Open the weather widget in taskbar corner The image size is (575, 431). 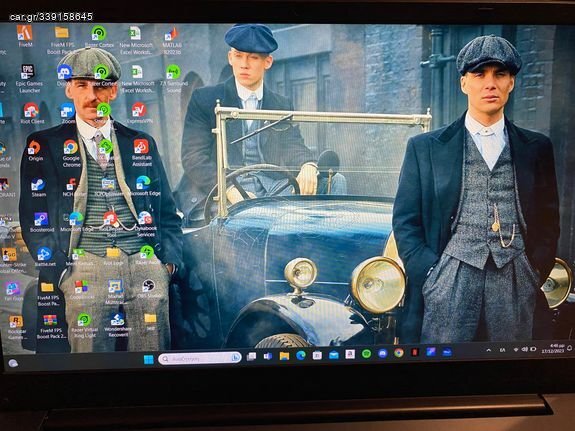tap(13, 363)
